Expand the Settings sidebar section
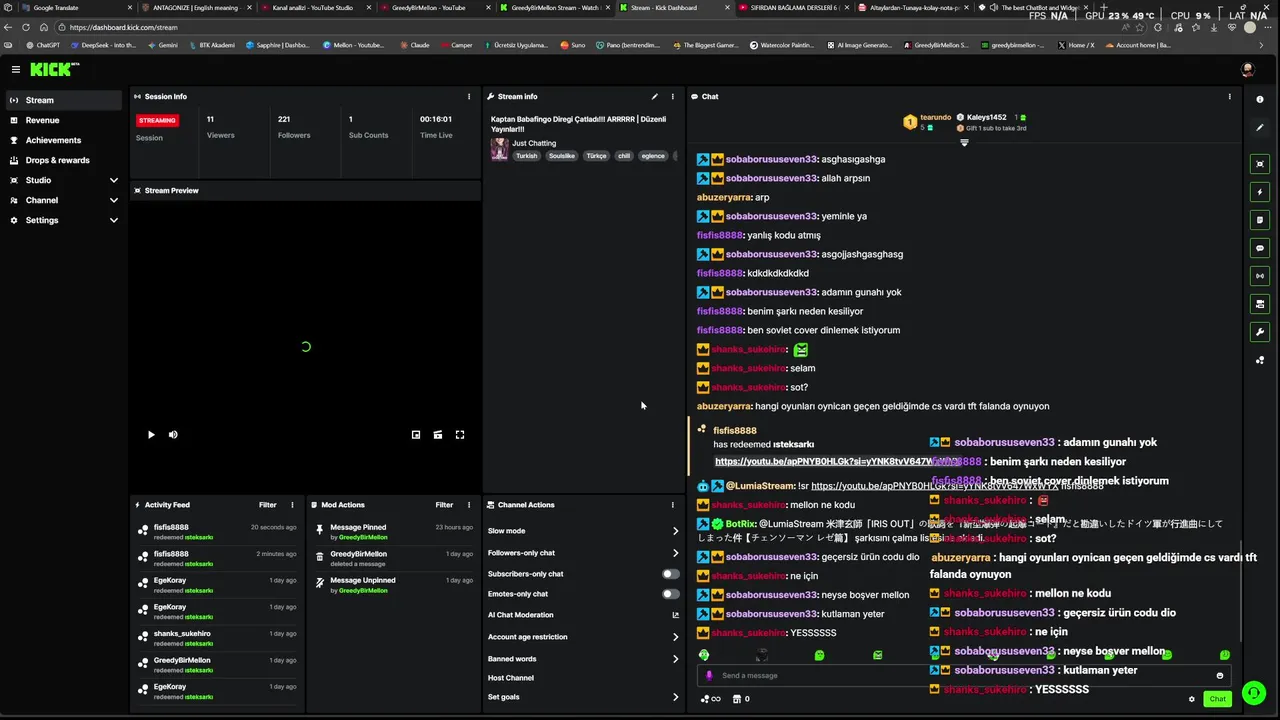 coord(114,220)
